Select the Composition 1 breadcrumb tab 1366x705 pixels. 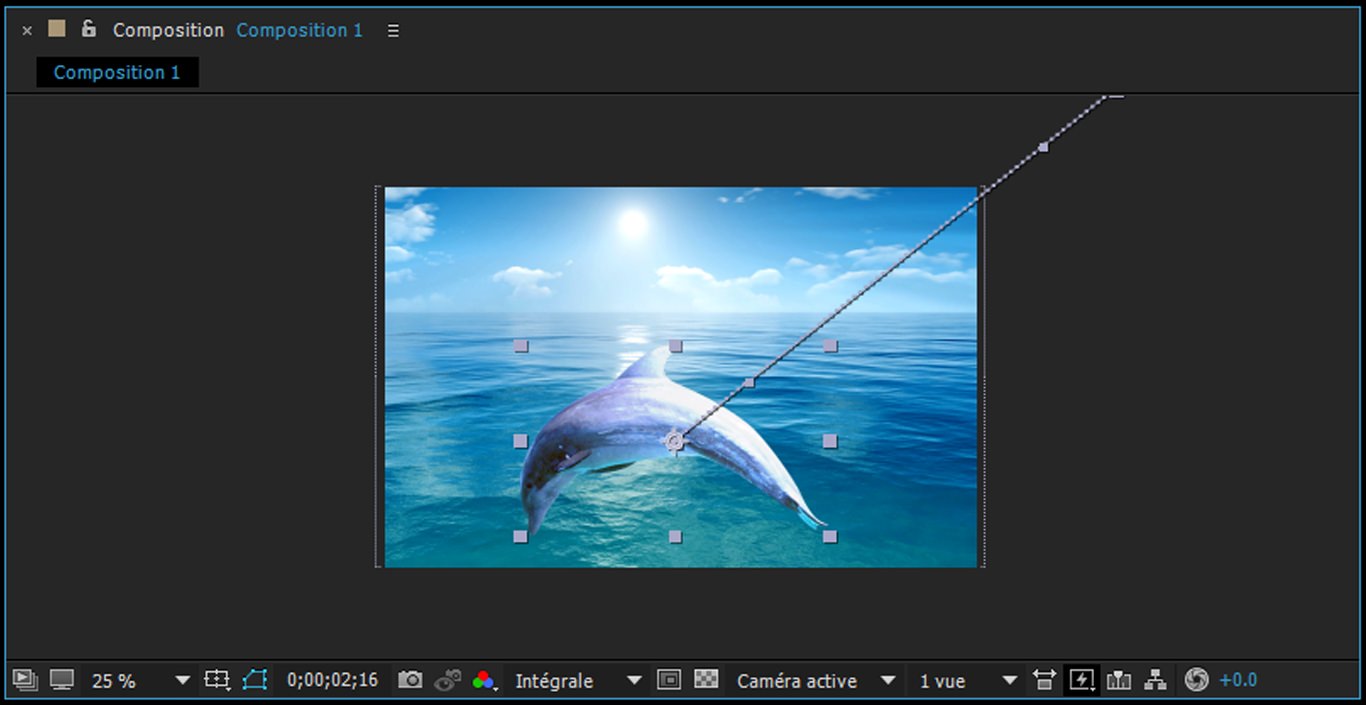(117, 72)
